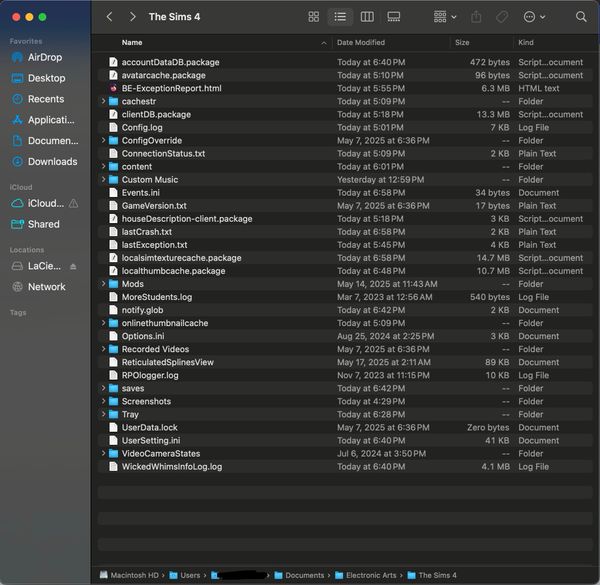The width and height of the screenshot is (600, 585).
Task: Switch to column view
Action: pyautogui.click(x=367, y=17)
